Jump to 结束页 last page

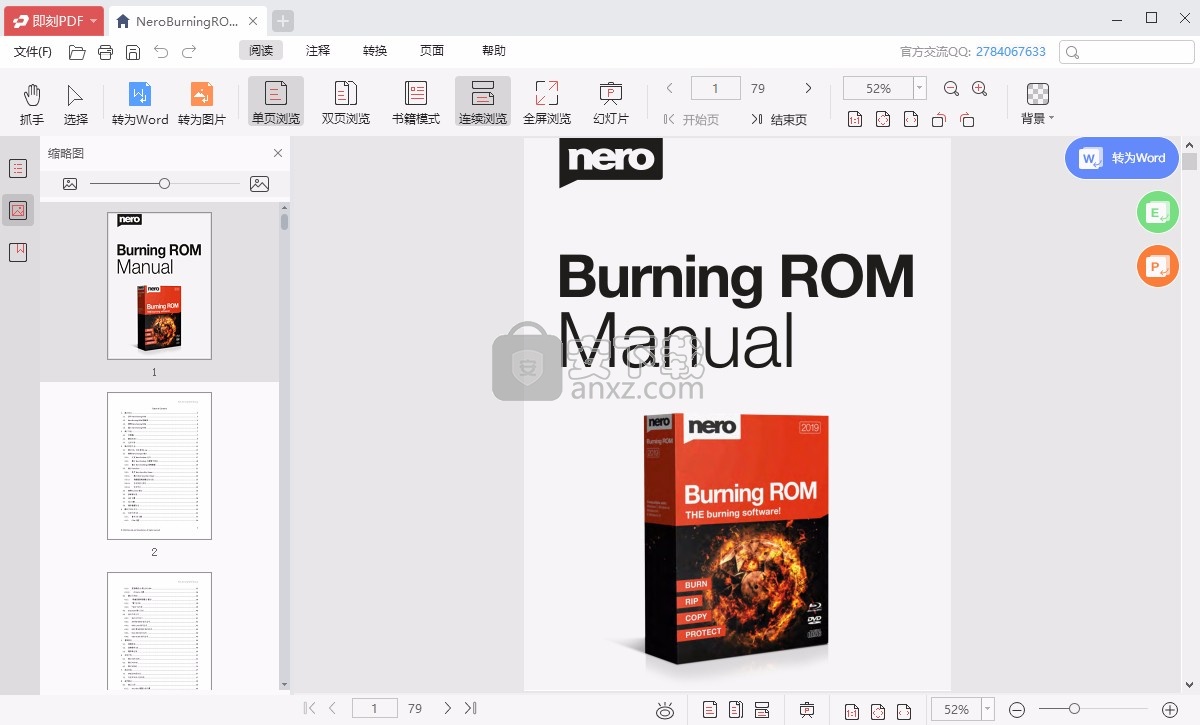(779, 120)
